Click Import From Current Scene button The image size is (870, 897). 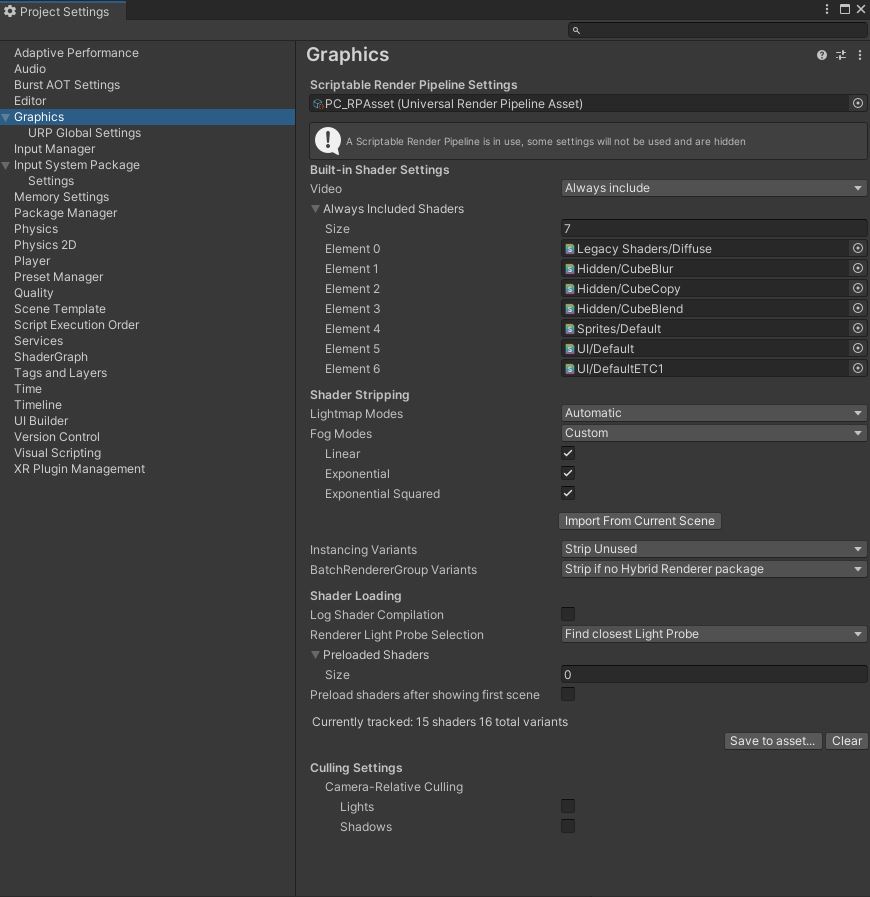coord(639,521)
